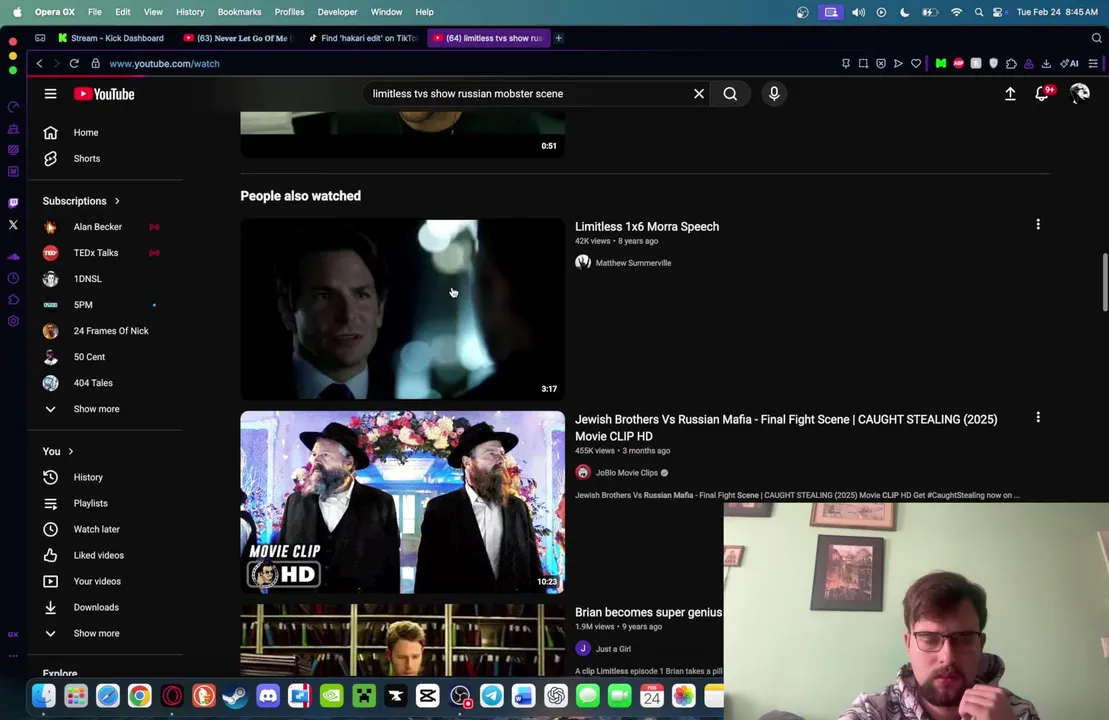This screenshot has width=1109, height=720.
Task: Play Jewish Brothers Movie Clip thumbnail
Action: (402, 502)
